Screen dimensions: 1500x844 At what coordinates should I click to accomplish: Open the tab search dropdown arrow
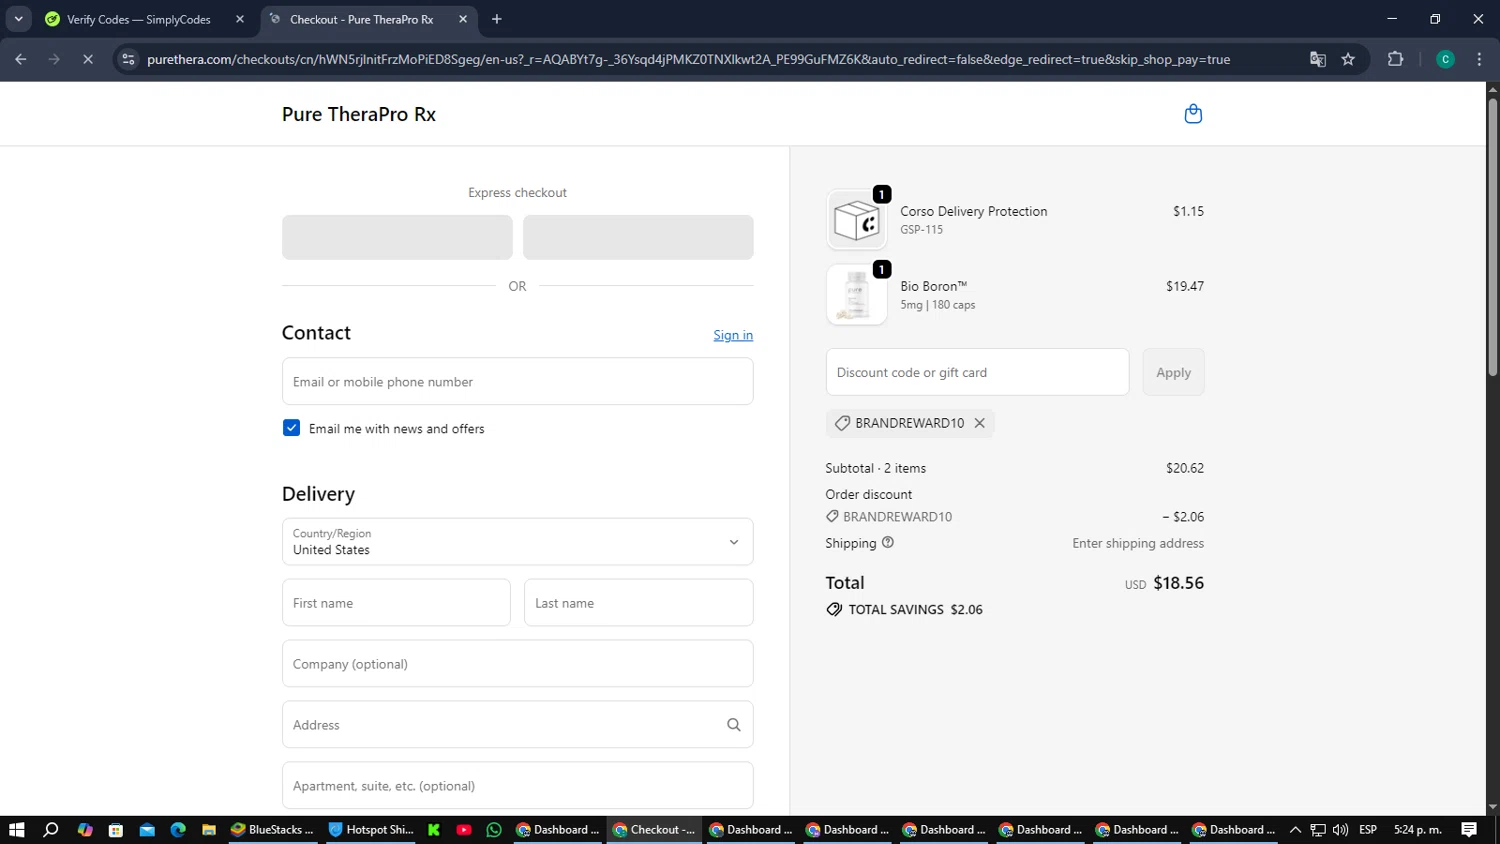click(18, 19)
